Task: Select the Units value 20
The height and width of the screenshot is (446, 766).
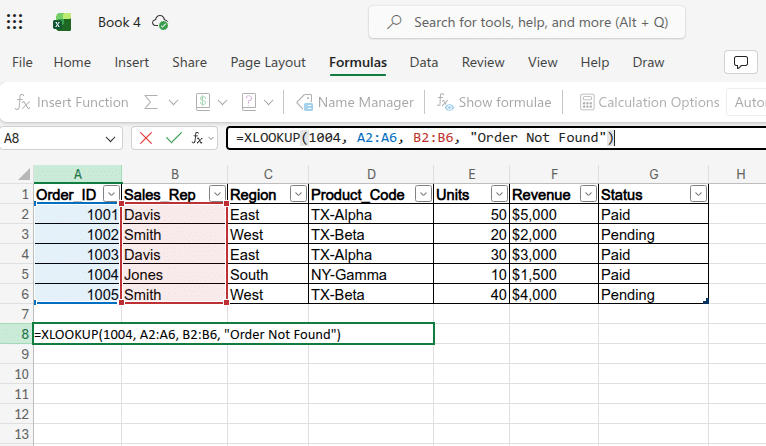Action: [x=471, y=234]
